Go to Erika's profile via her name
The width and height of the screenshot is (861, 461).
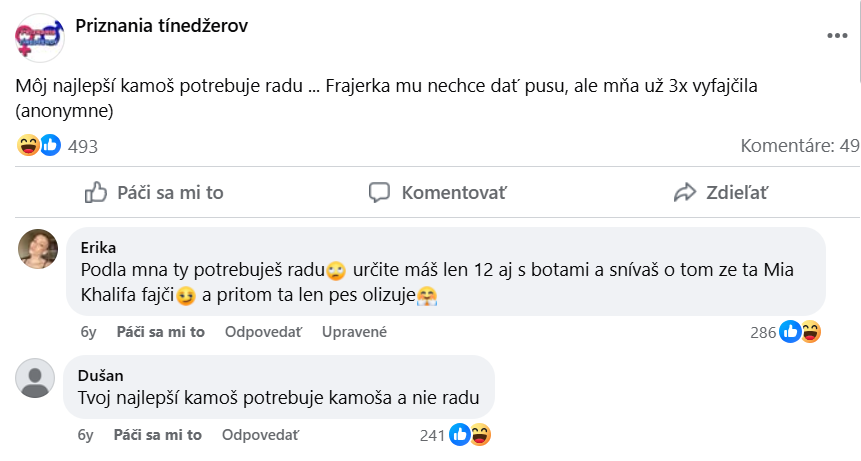[x=98, y=247]
